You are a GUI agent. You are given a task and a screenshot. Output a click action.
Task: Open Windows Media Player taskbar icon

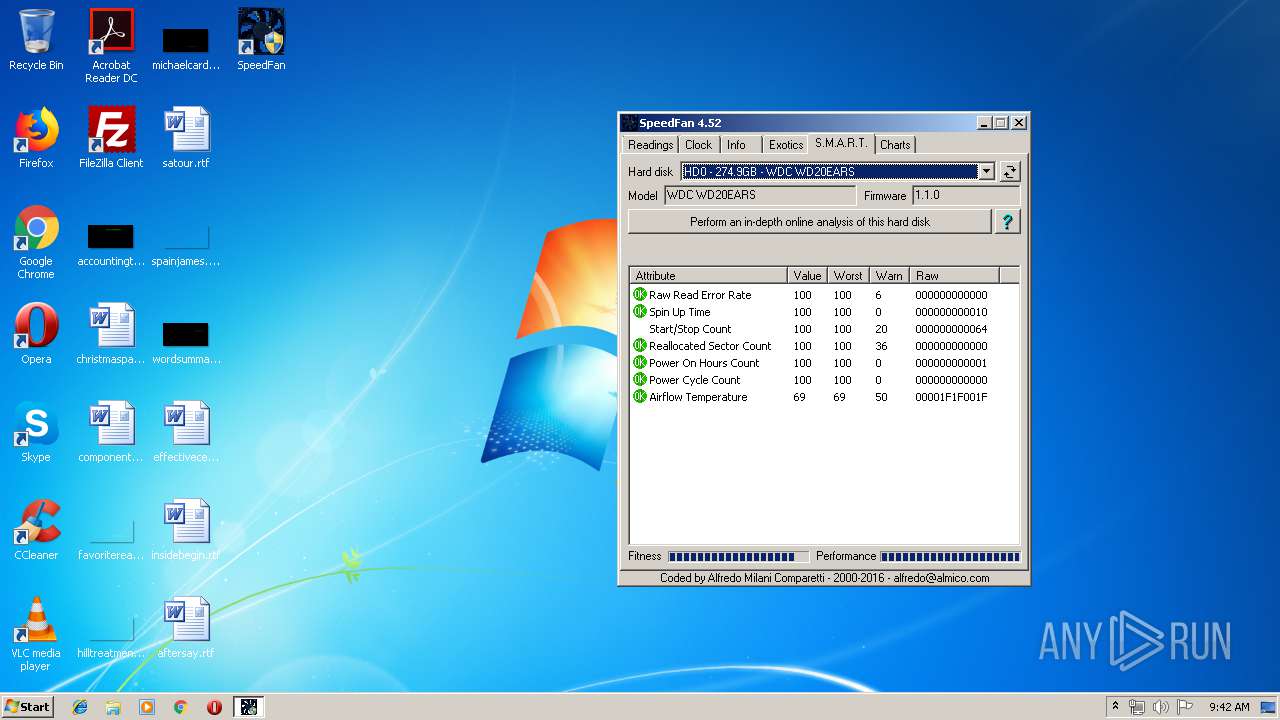(147, 707)
